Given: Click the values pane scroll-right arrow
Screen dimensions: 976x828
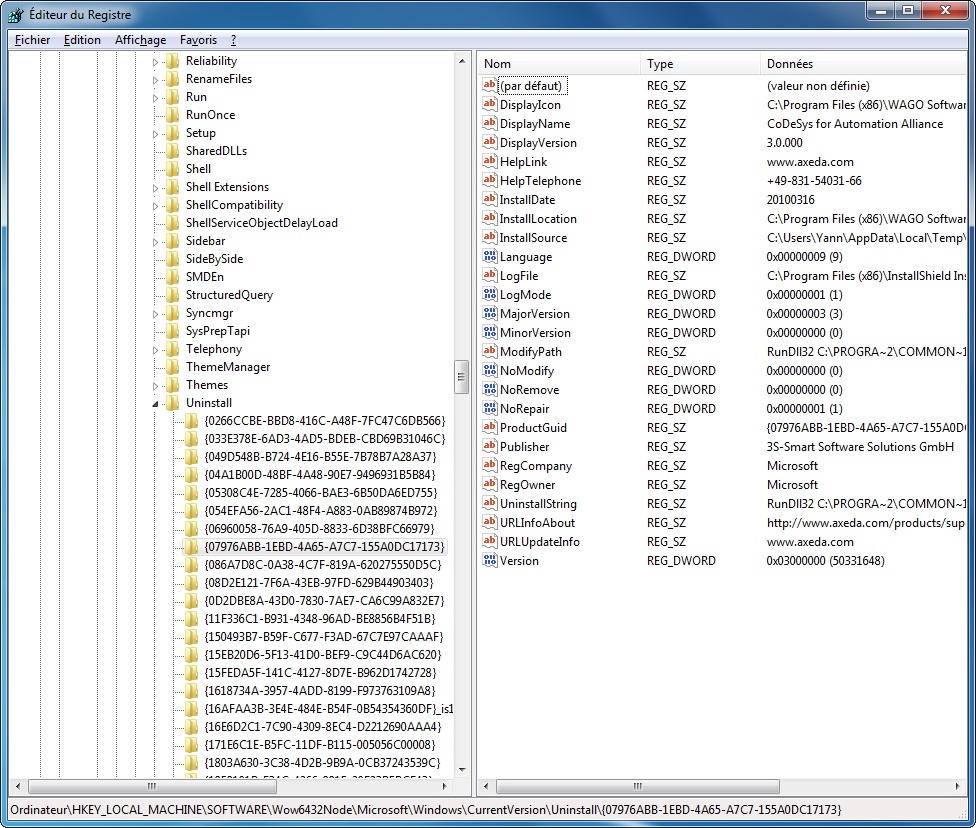Looking at the screenshot, I should [x=957, y=786].
